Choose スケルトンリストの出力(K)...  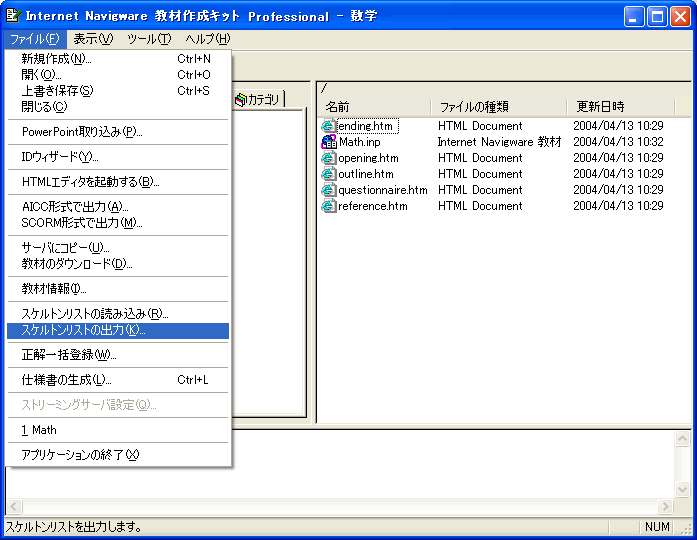[x=118, y=331]
